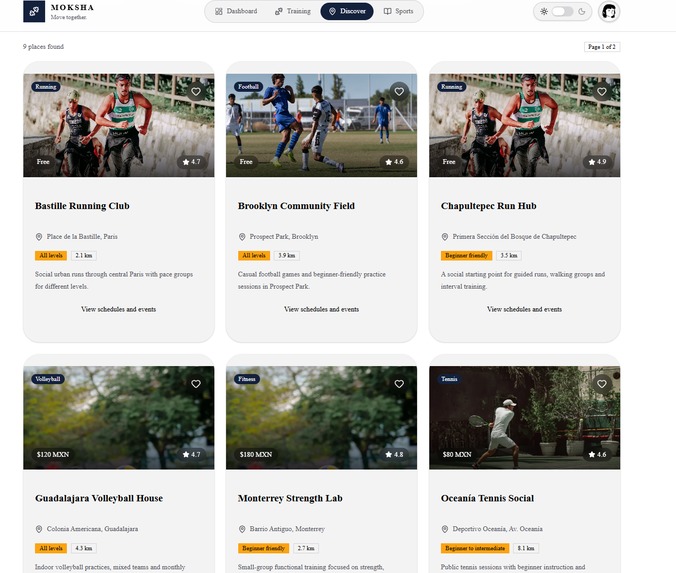Click the Oceanía Tennis Social photo
Screen dimensions: 676x573
[x=525, y=418]
